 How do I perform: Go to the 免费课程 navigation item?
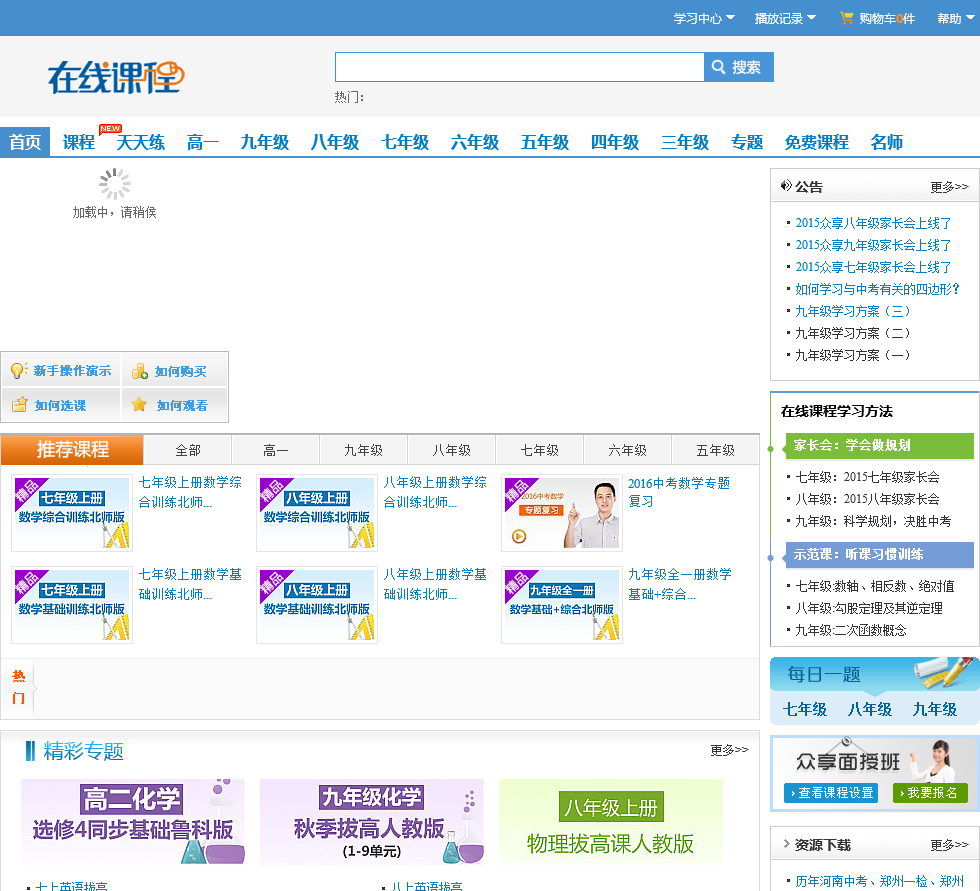point(816,142)
